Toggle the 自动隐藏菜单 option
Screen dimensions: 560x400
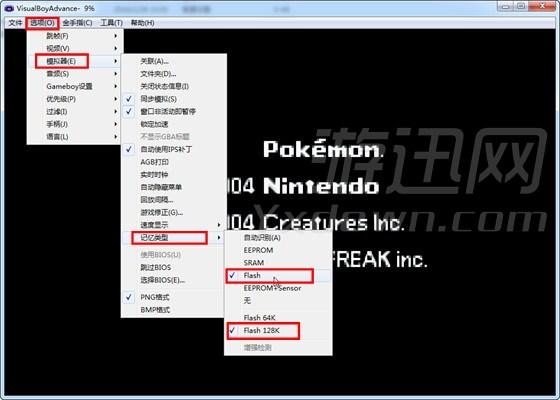tap(174, 187)
